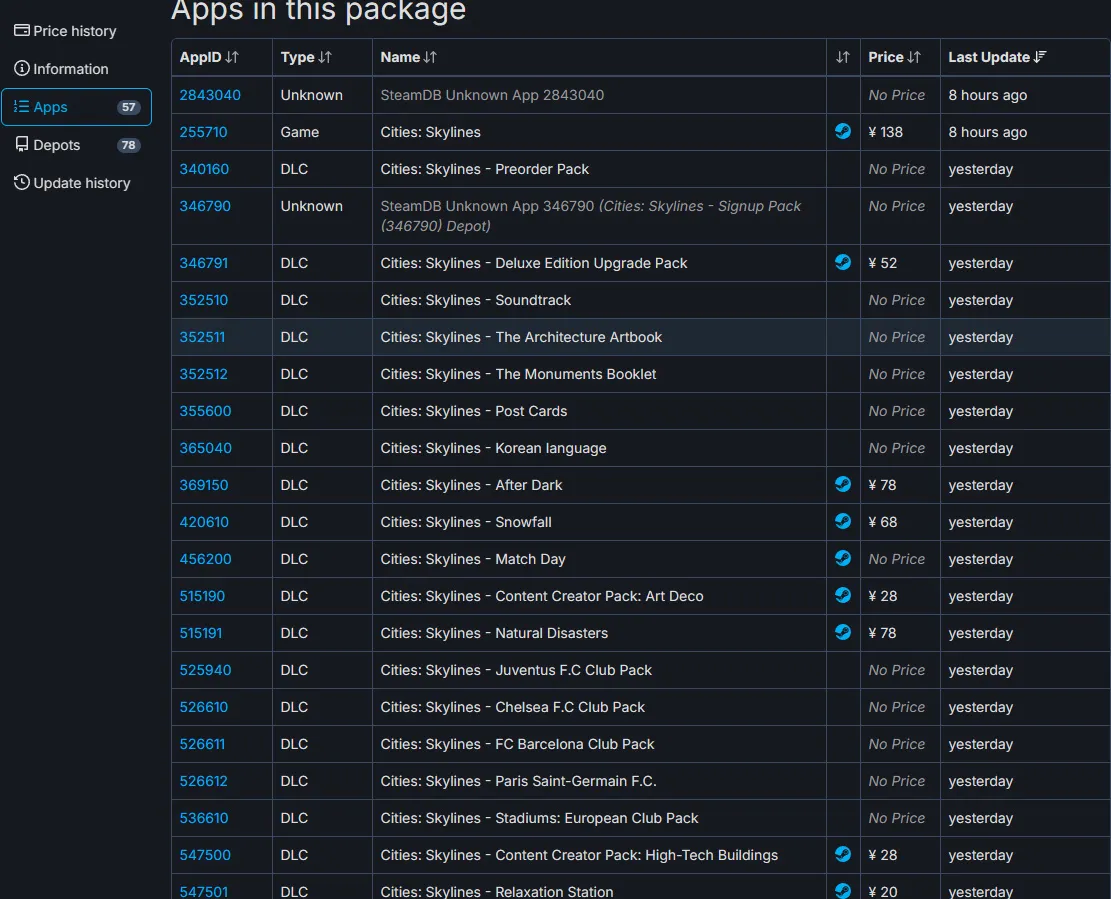This screenshot has width=1111, height=899.
Task: Open AppID 526611 link
Action: 202,744
